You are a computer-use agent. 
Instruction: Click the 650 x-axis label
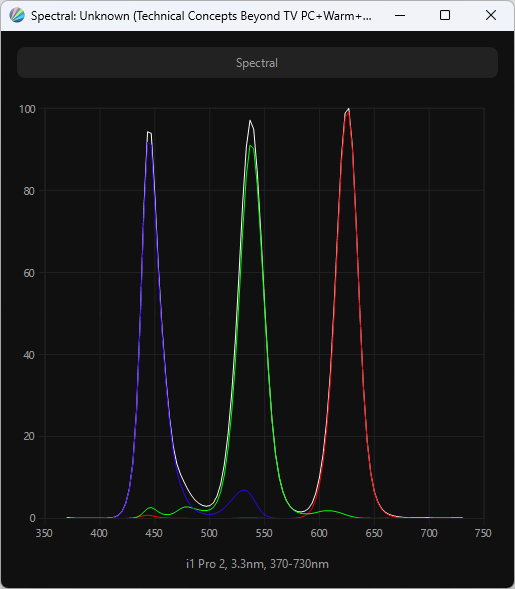point(374,533)
